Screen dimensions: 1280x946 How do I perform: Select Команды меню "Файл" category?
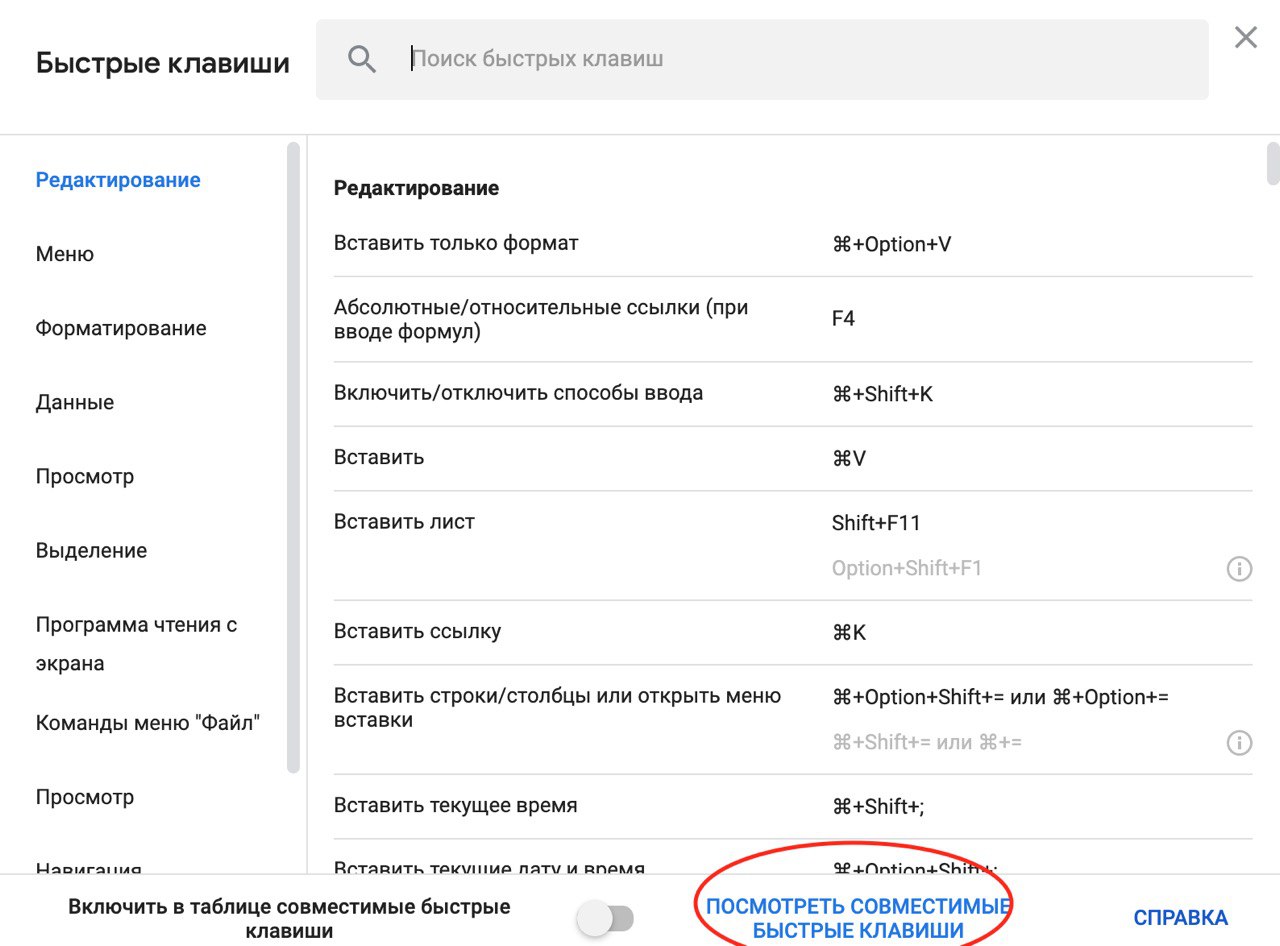click(x=148, y=722)
